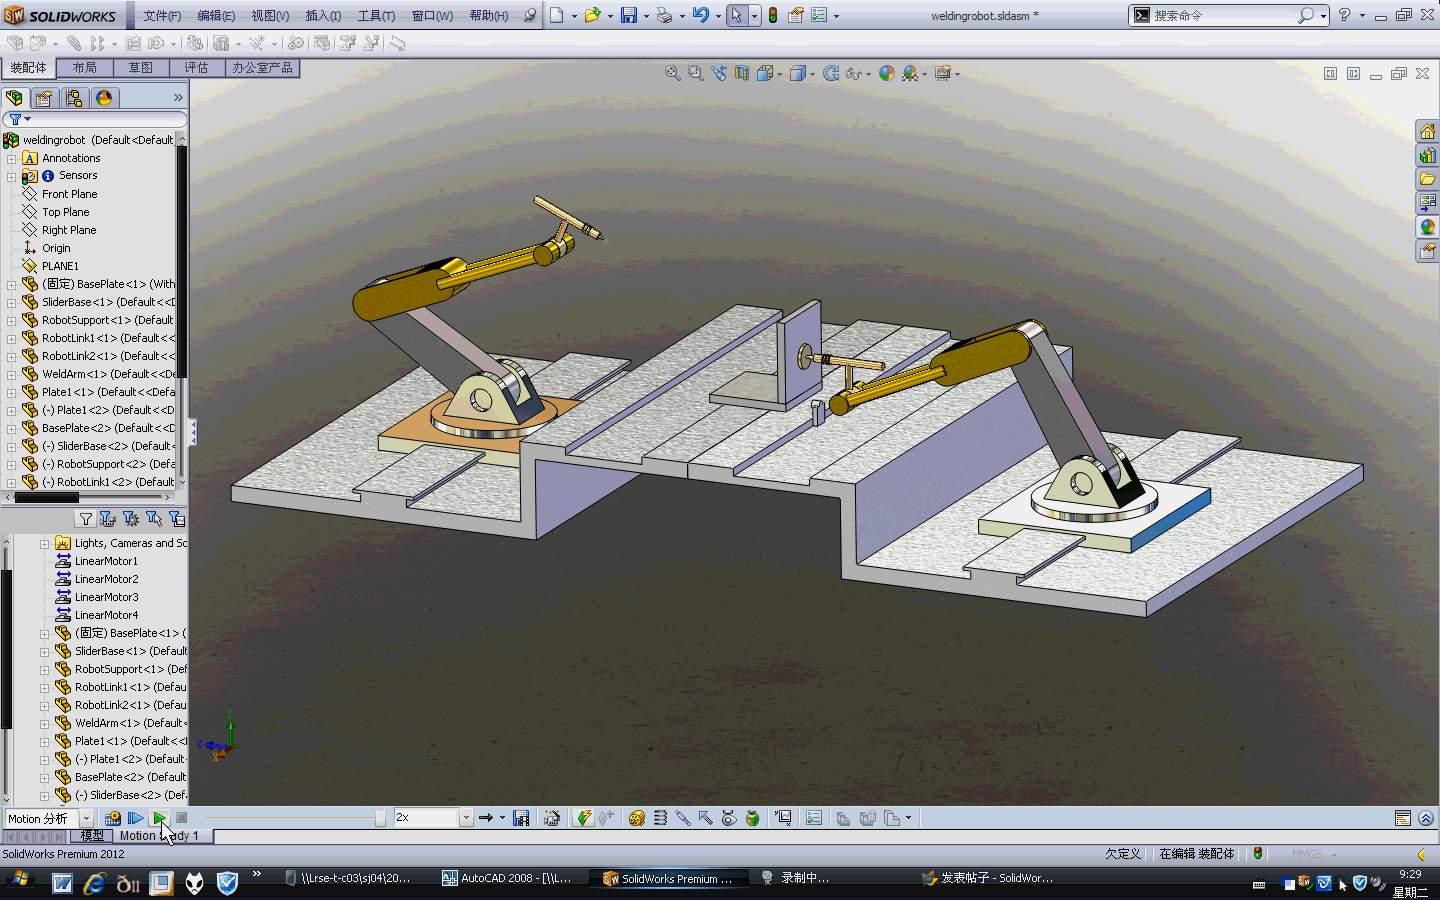This screenshot has height=900, width=1440.
Task: Stop the motion study playback
Action: (181, 818)
